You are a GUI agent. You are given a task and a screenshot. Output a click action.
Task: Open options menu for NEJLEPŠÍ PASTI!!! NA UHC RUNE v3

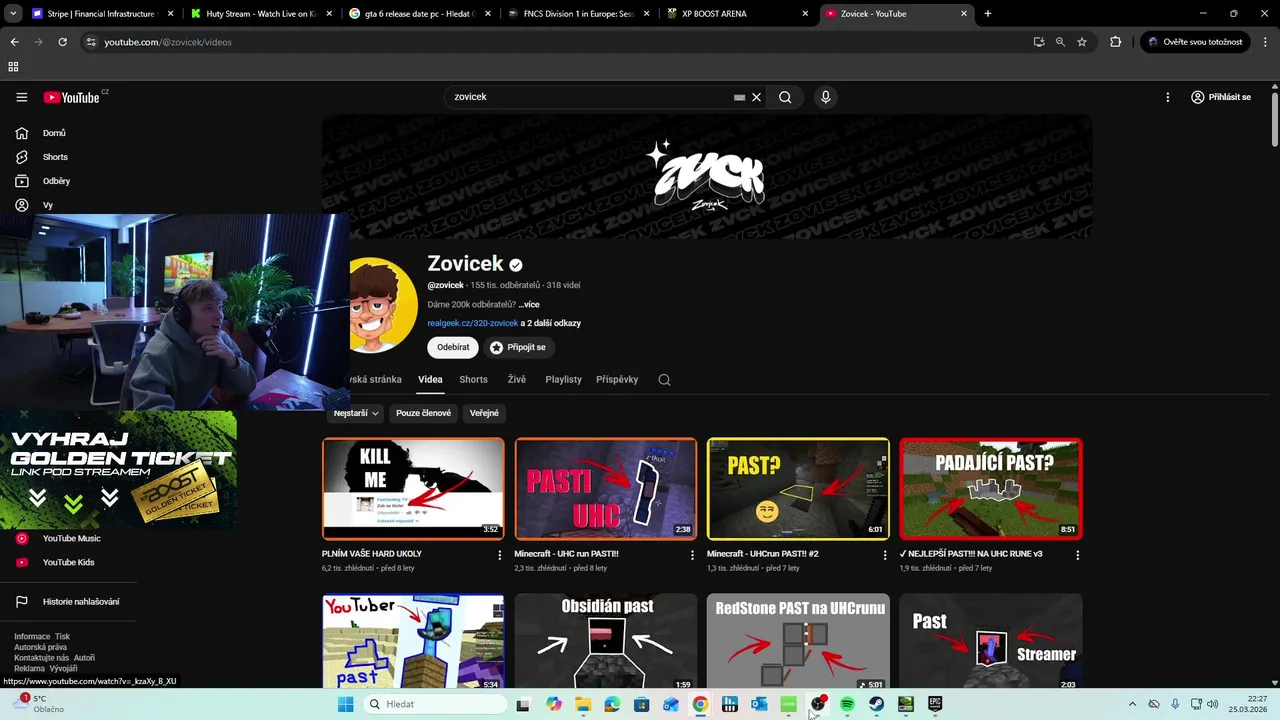pyautogui.click(x=1077, y=555)
